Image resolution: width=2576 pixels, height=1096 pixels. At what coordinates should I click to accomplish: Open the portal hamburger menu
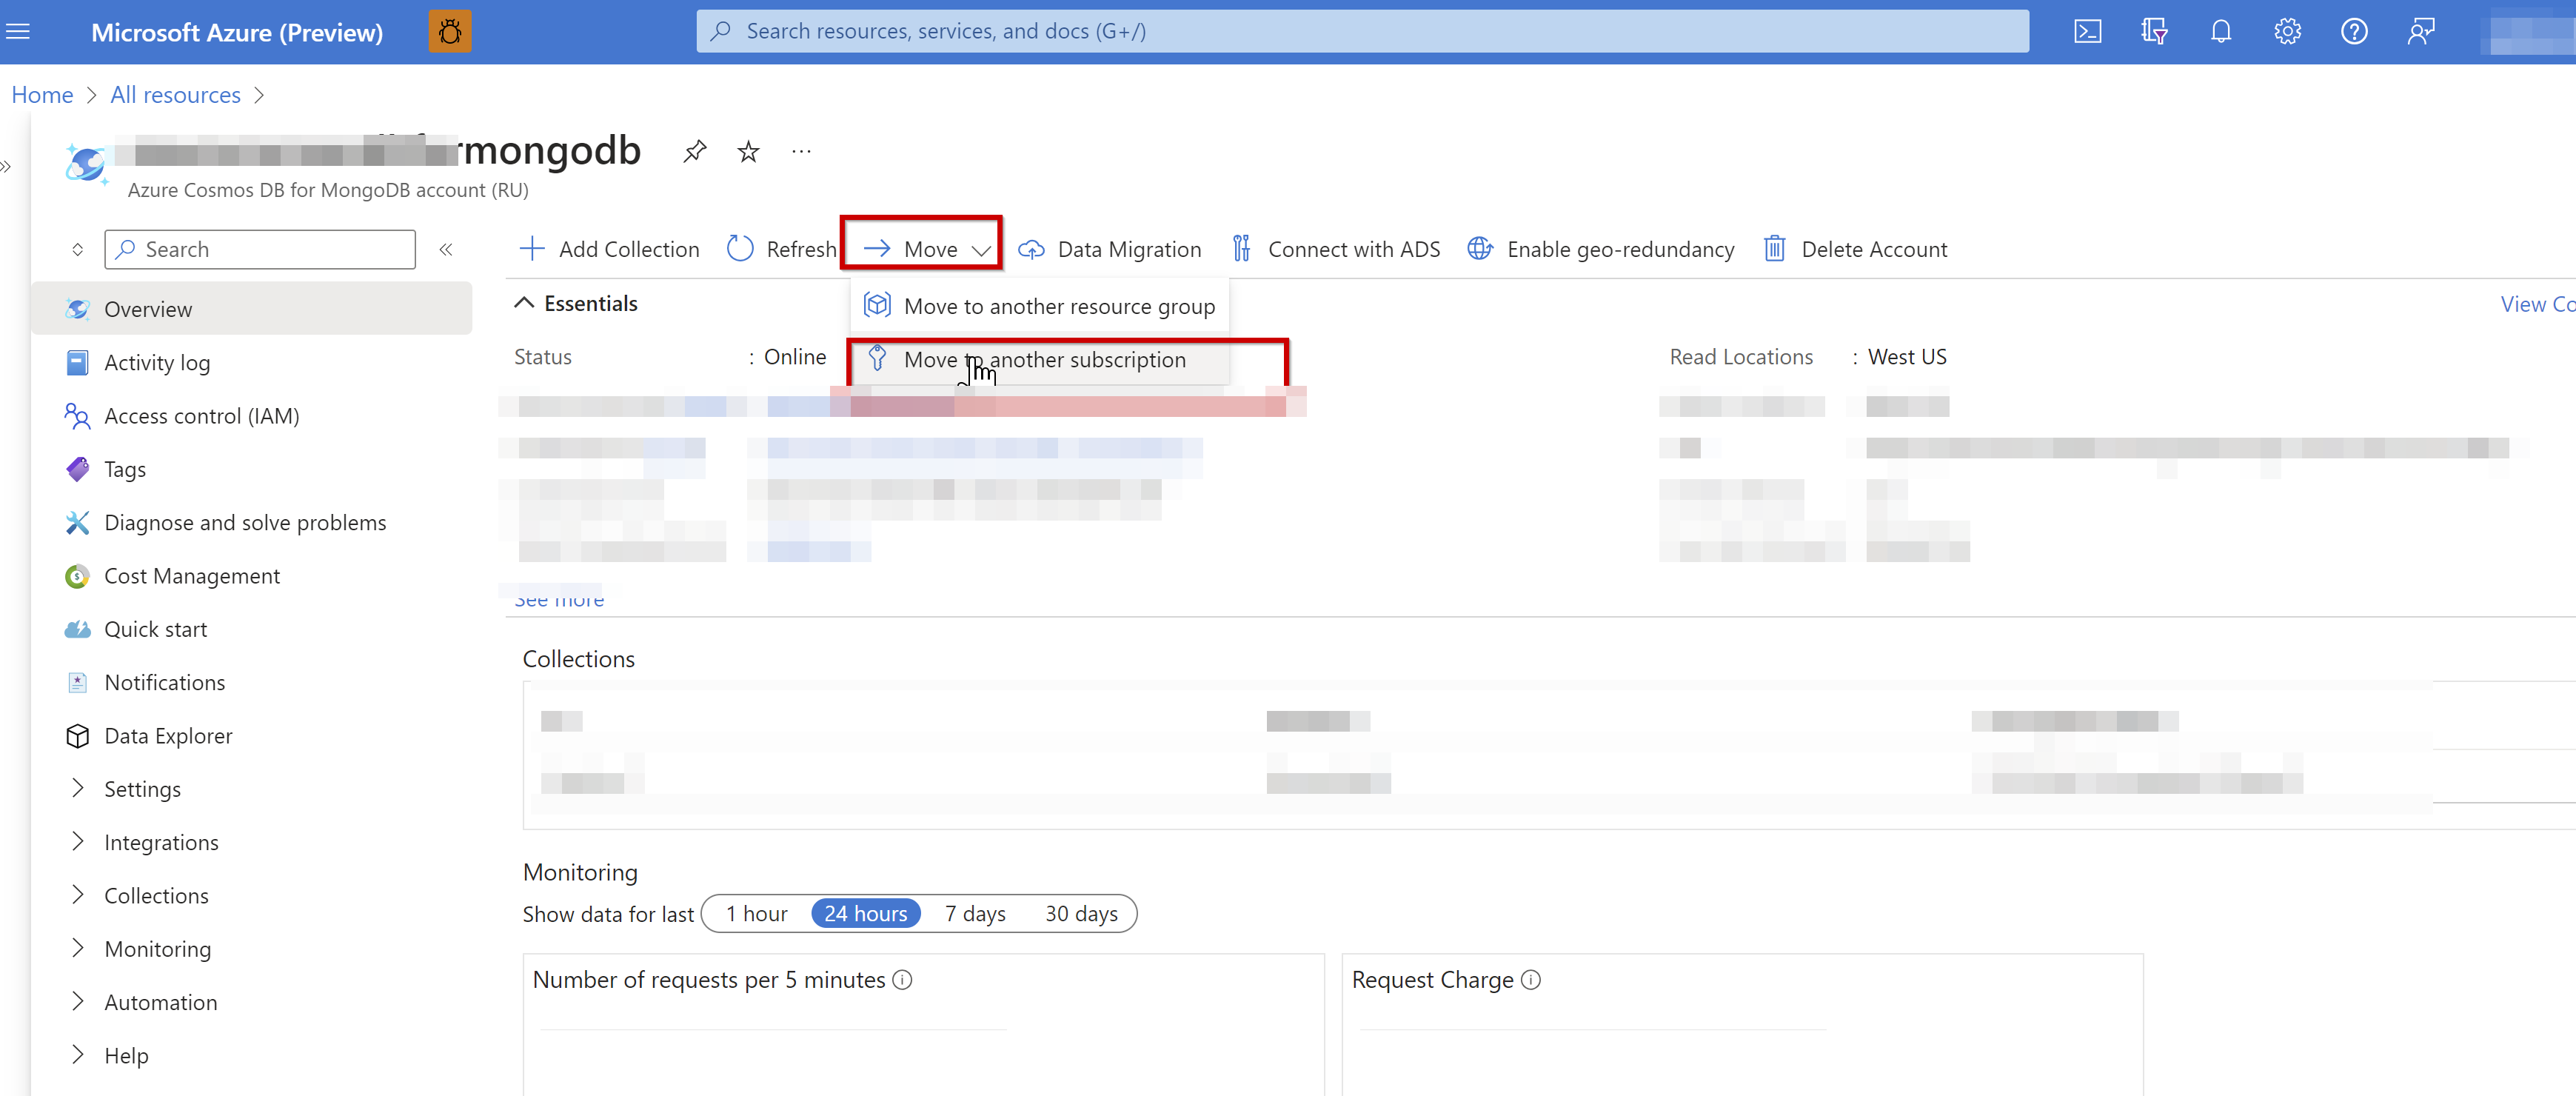(x=18, y=32)
